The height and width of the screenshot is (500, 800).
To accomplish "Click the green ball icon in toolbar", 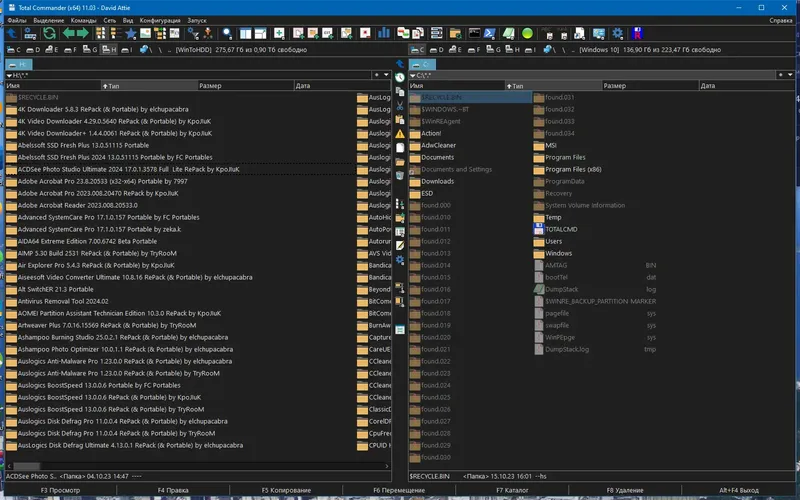I will (x=526, y=33).
